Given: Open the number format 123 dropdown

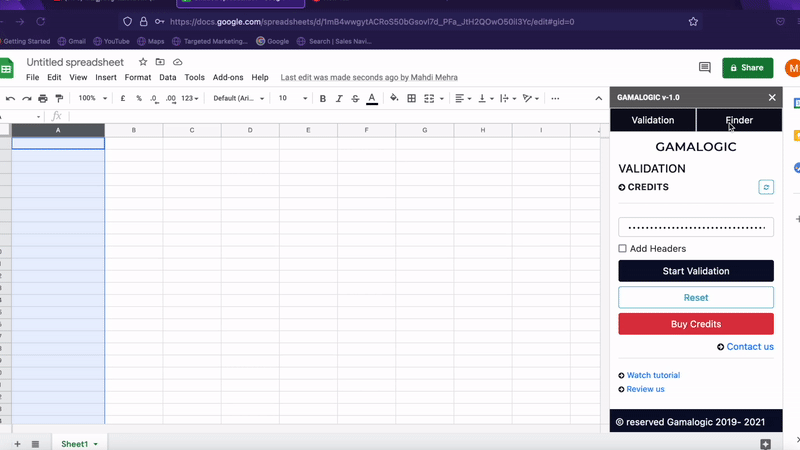Looking at the screenshot, I should pos(190,98).
